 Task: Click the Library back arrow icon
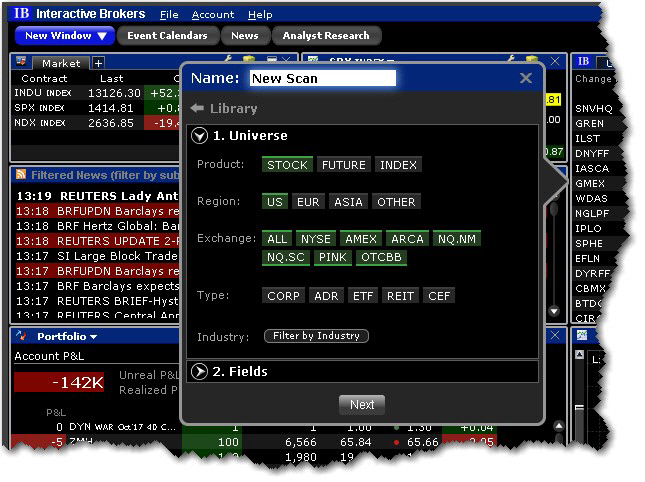click(x=197, y=108)
